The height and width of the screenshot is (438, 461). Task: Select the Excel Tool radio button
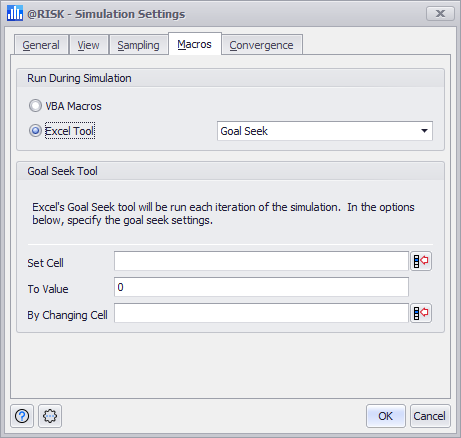[x=35, y=131]
